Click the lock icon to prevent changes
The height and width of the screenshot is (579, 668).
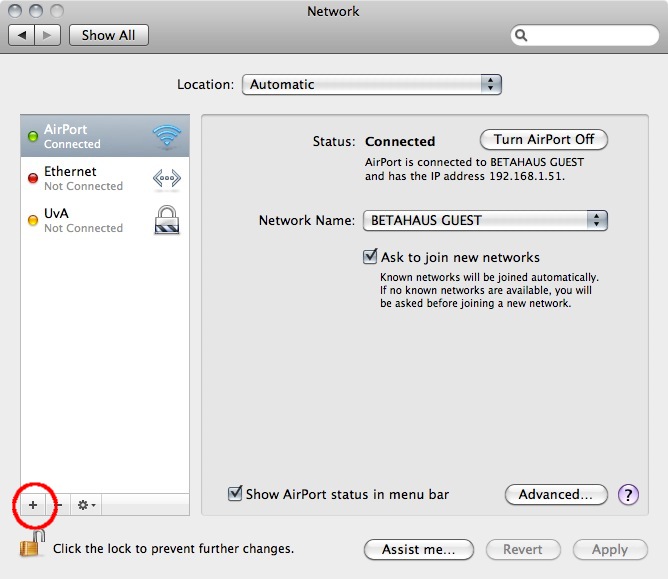point(32,546)
